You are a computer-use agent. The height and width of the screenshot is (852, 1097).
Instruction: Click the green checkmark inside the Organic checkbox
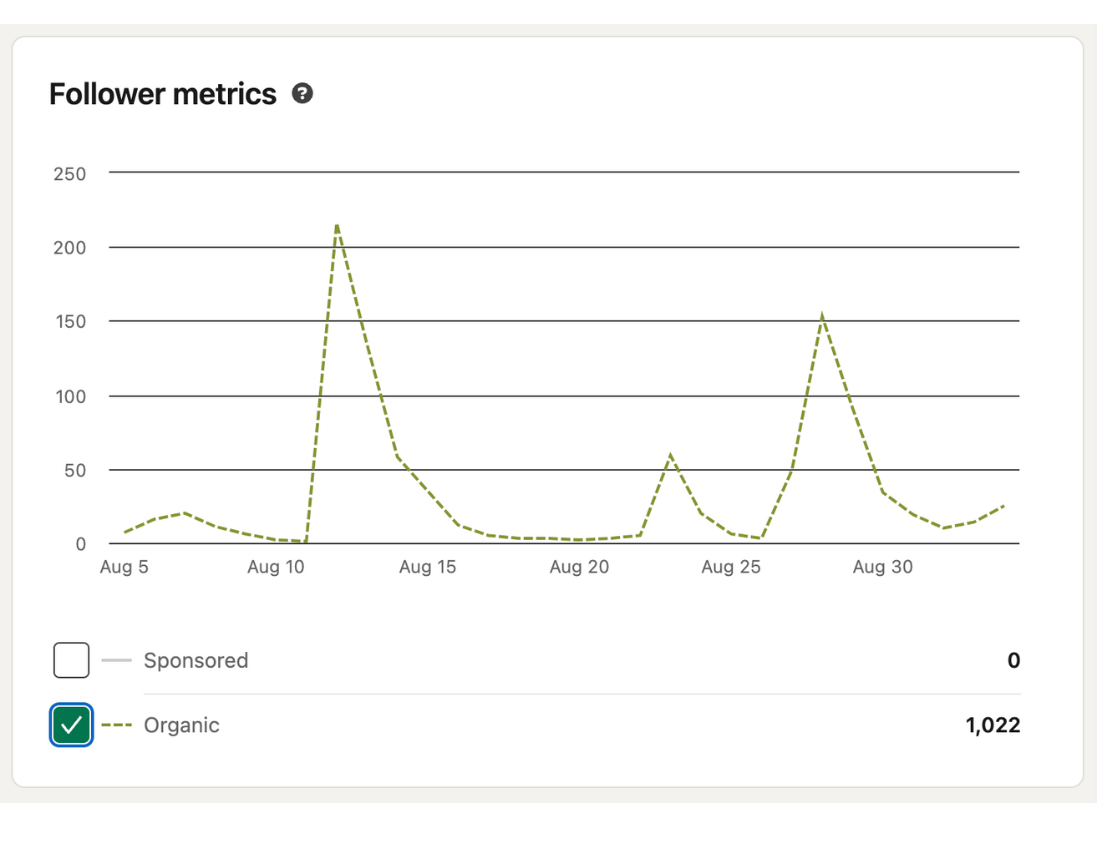[70, 725]
